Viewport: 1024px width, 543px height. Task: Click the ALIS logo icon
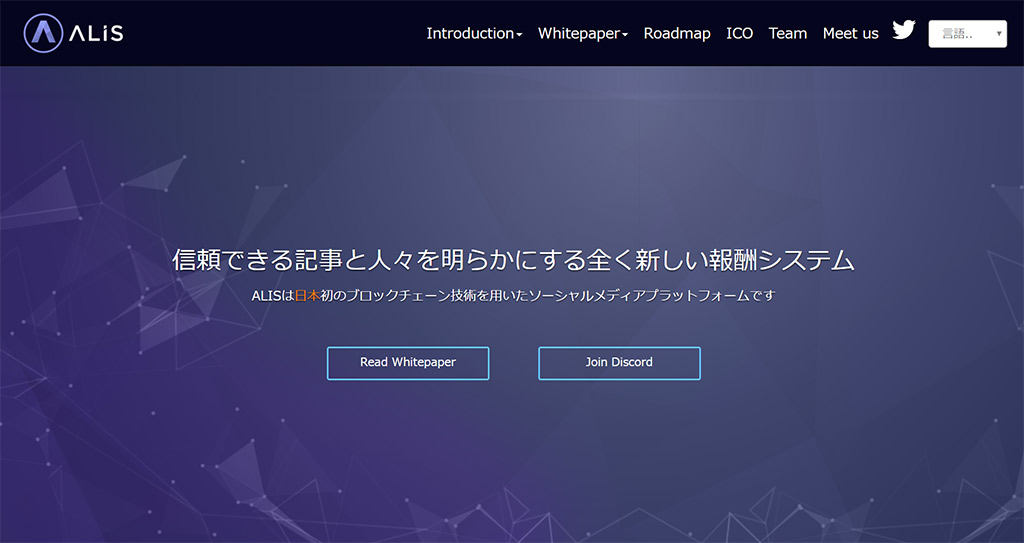(43, 33)
